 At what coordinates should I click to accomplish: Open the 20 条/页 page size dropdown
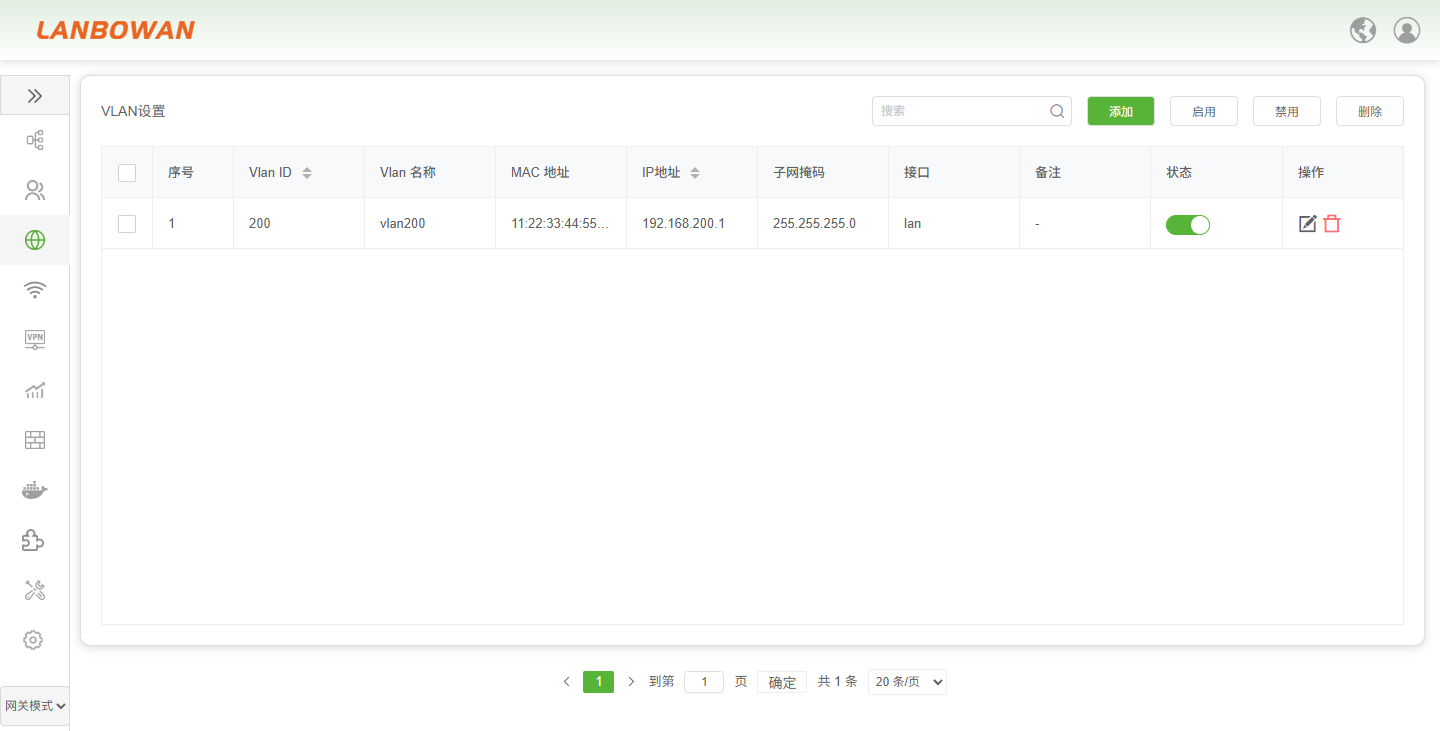[907, 682]
